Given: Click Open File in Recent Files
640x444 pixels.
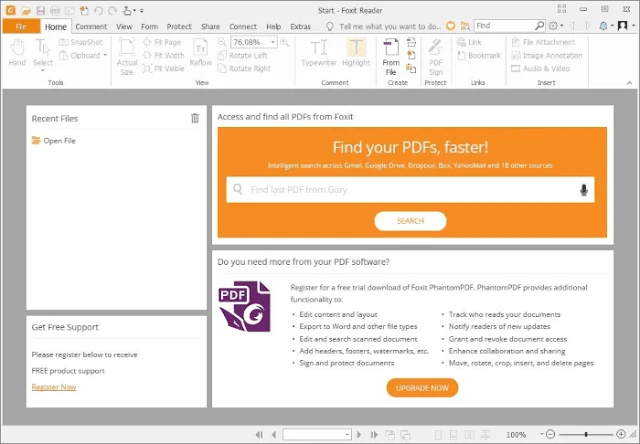Looking at the screenshot, I should (x=53, y=141).
